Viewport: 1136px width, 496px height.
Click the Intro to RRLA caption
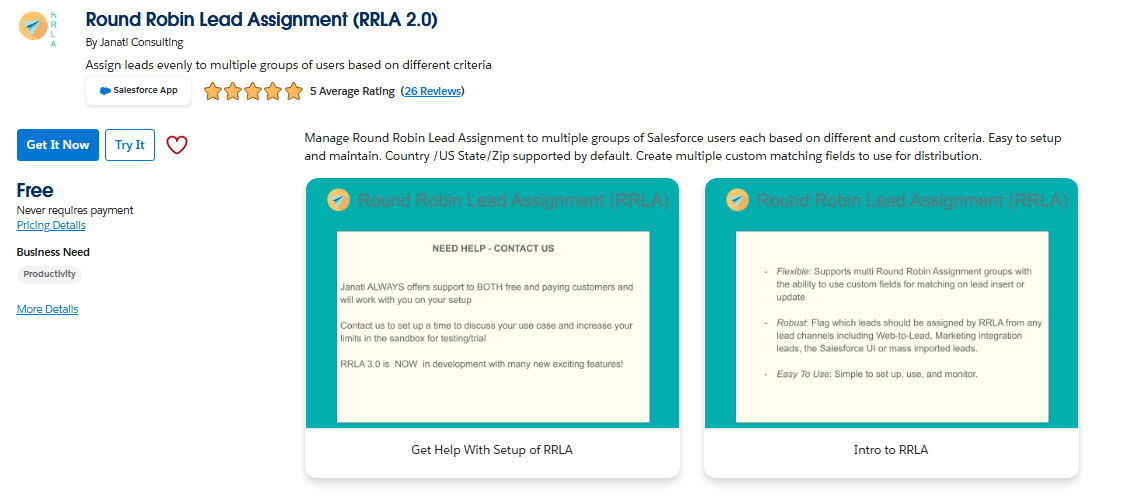pos(891,450)
